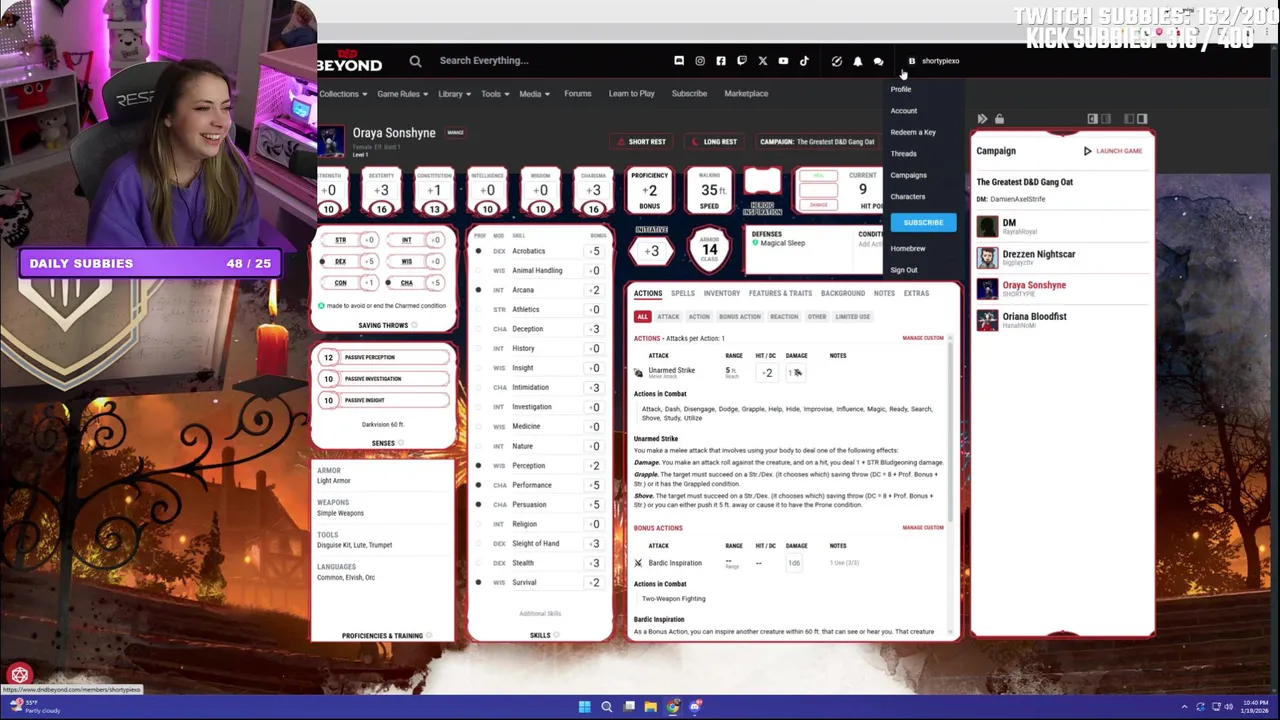The image size is (1280, 720).
Task: Toggle Survival proficiency dot
Action: click(x=478, y=583)
